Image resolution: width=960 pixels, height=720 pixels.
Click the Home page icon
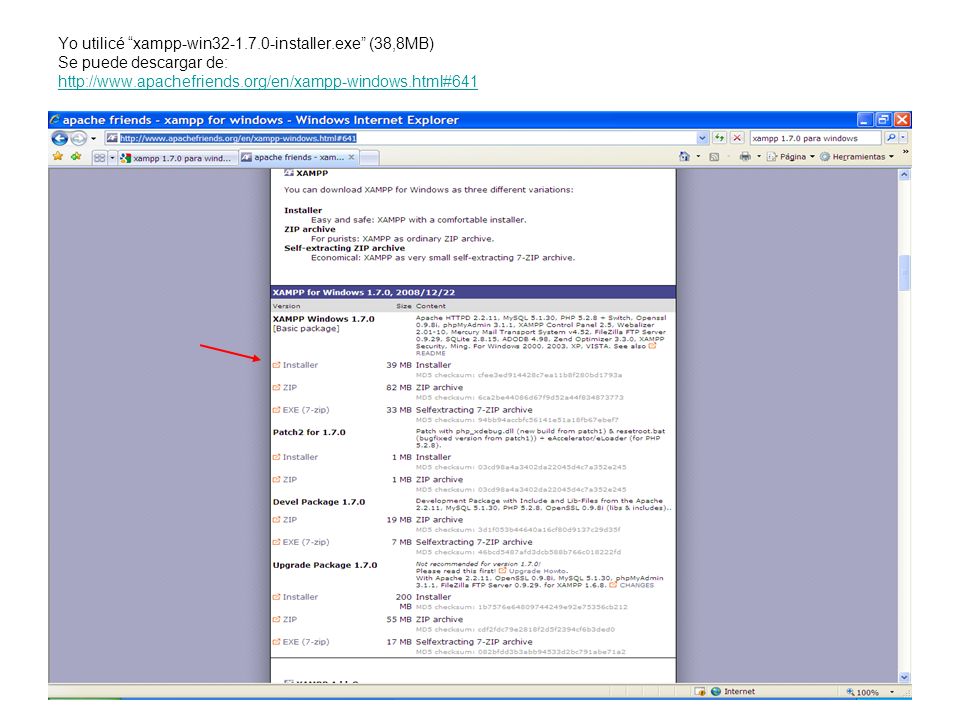point(685,157)
